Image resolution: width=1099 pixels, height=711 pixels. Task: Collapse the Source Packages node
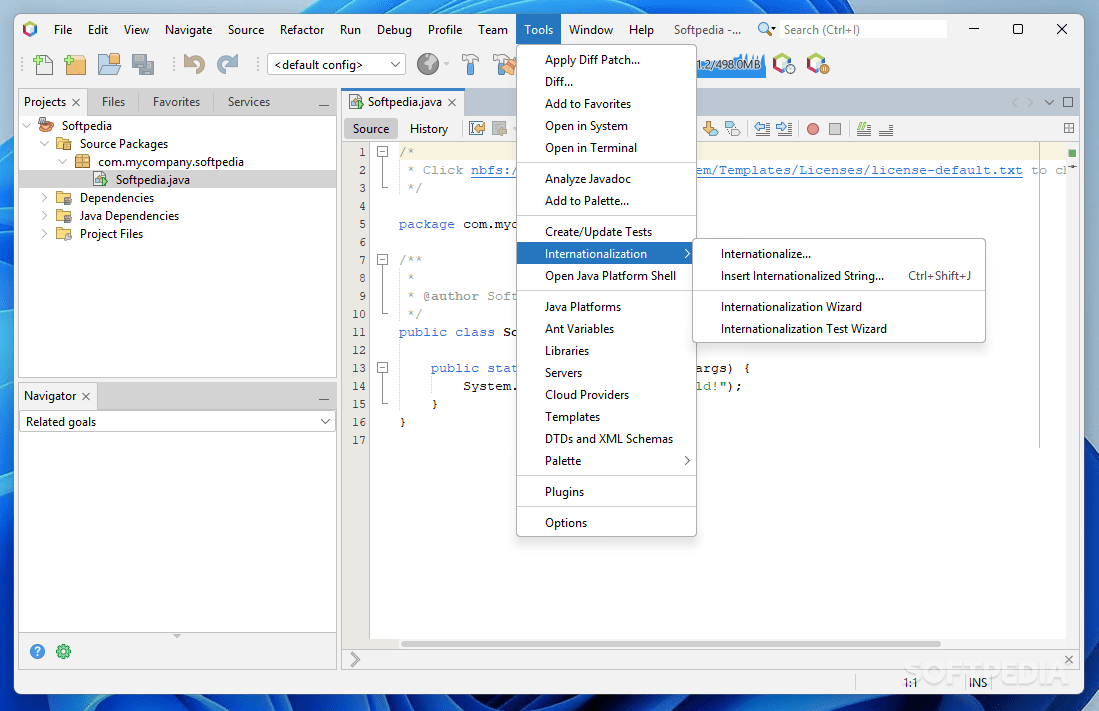pyautogui.click(x=44, y=144)
